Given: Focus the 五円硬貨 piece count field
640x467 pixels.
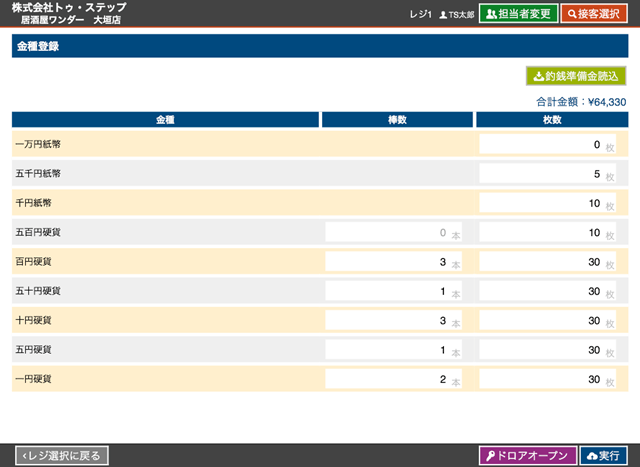Looking at the screenshot, I should 541,350.
